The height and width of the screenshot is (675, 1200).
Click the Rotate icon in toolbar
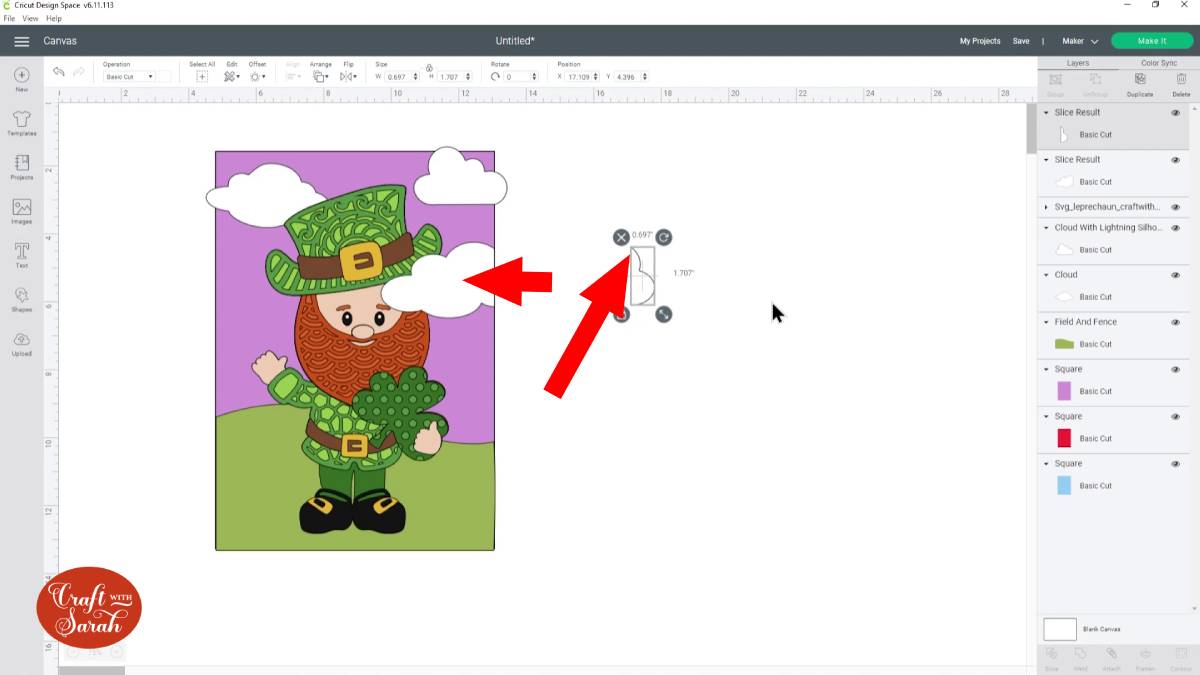click(x=496, y=76)
